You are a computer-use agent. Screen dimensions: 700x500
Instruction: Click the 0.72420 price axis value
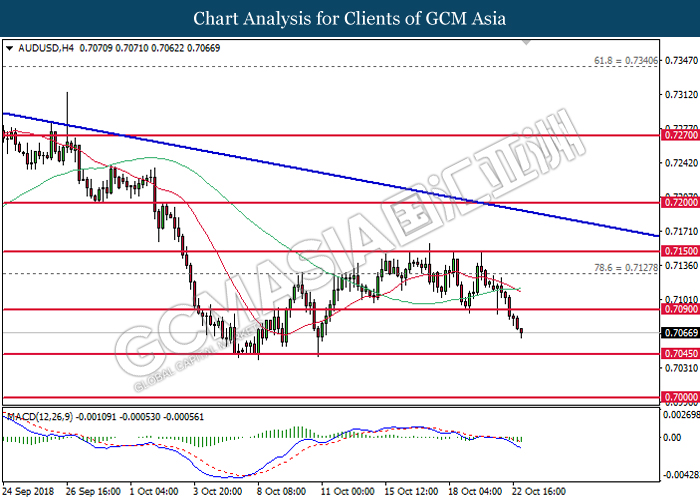click(x=681, y=163)
